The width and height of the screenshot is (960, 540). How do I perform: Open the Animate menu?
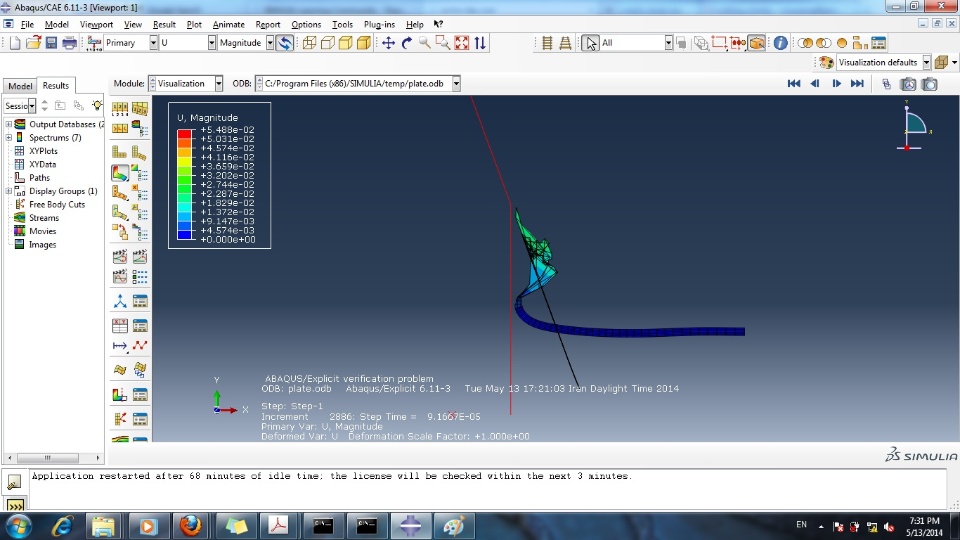coord(228,24)
